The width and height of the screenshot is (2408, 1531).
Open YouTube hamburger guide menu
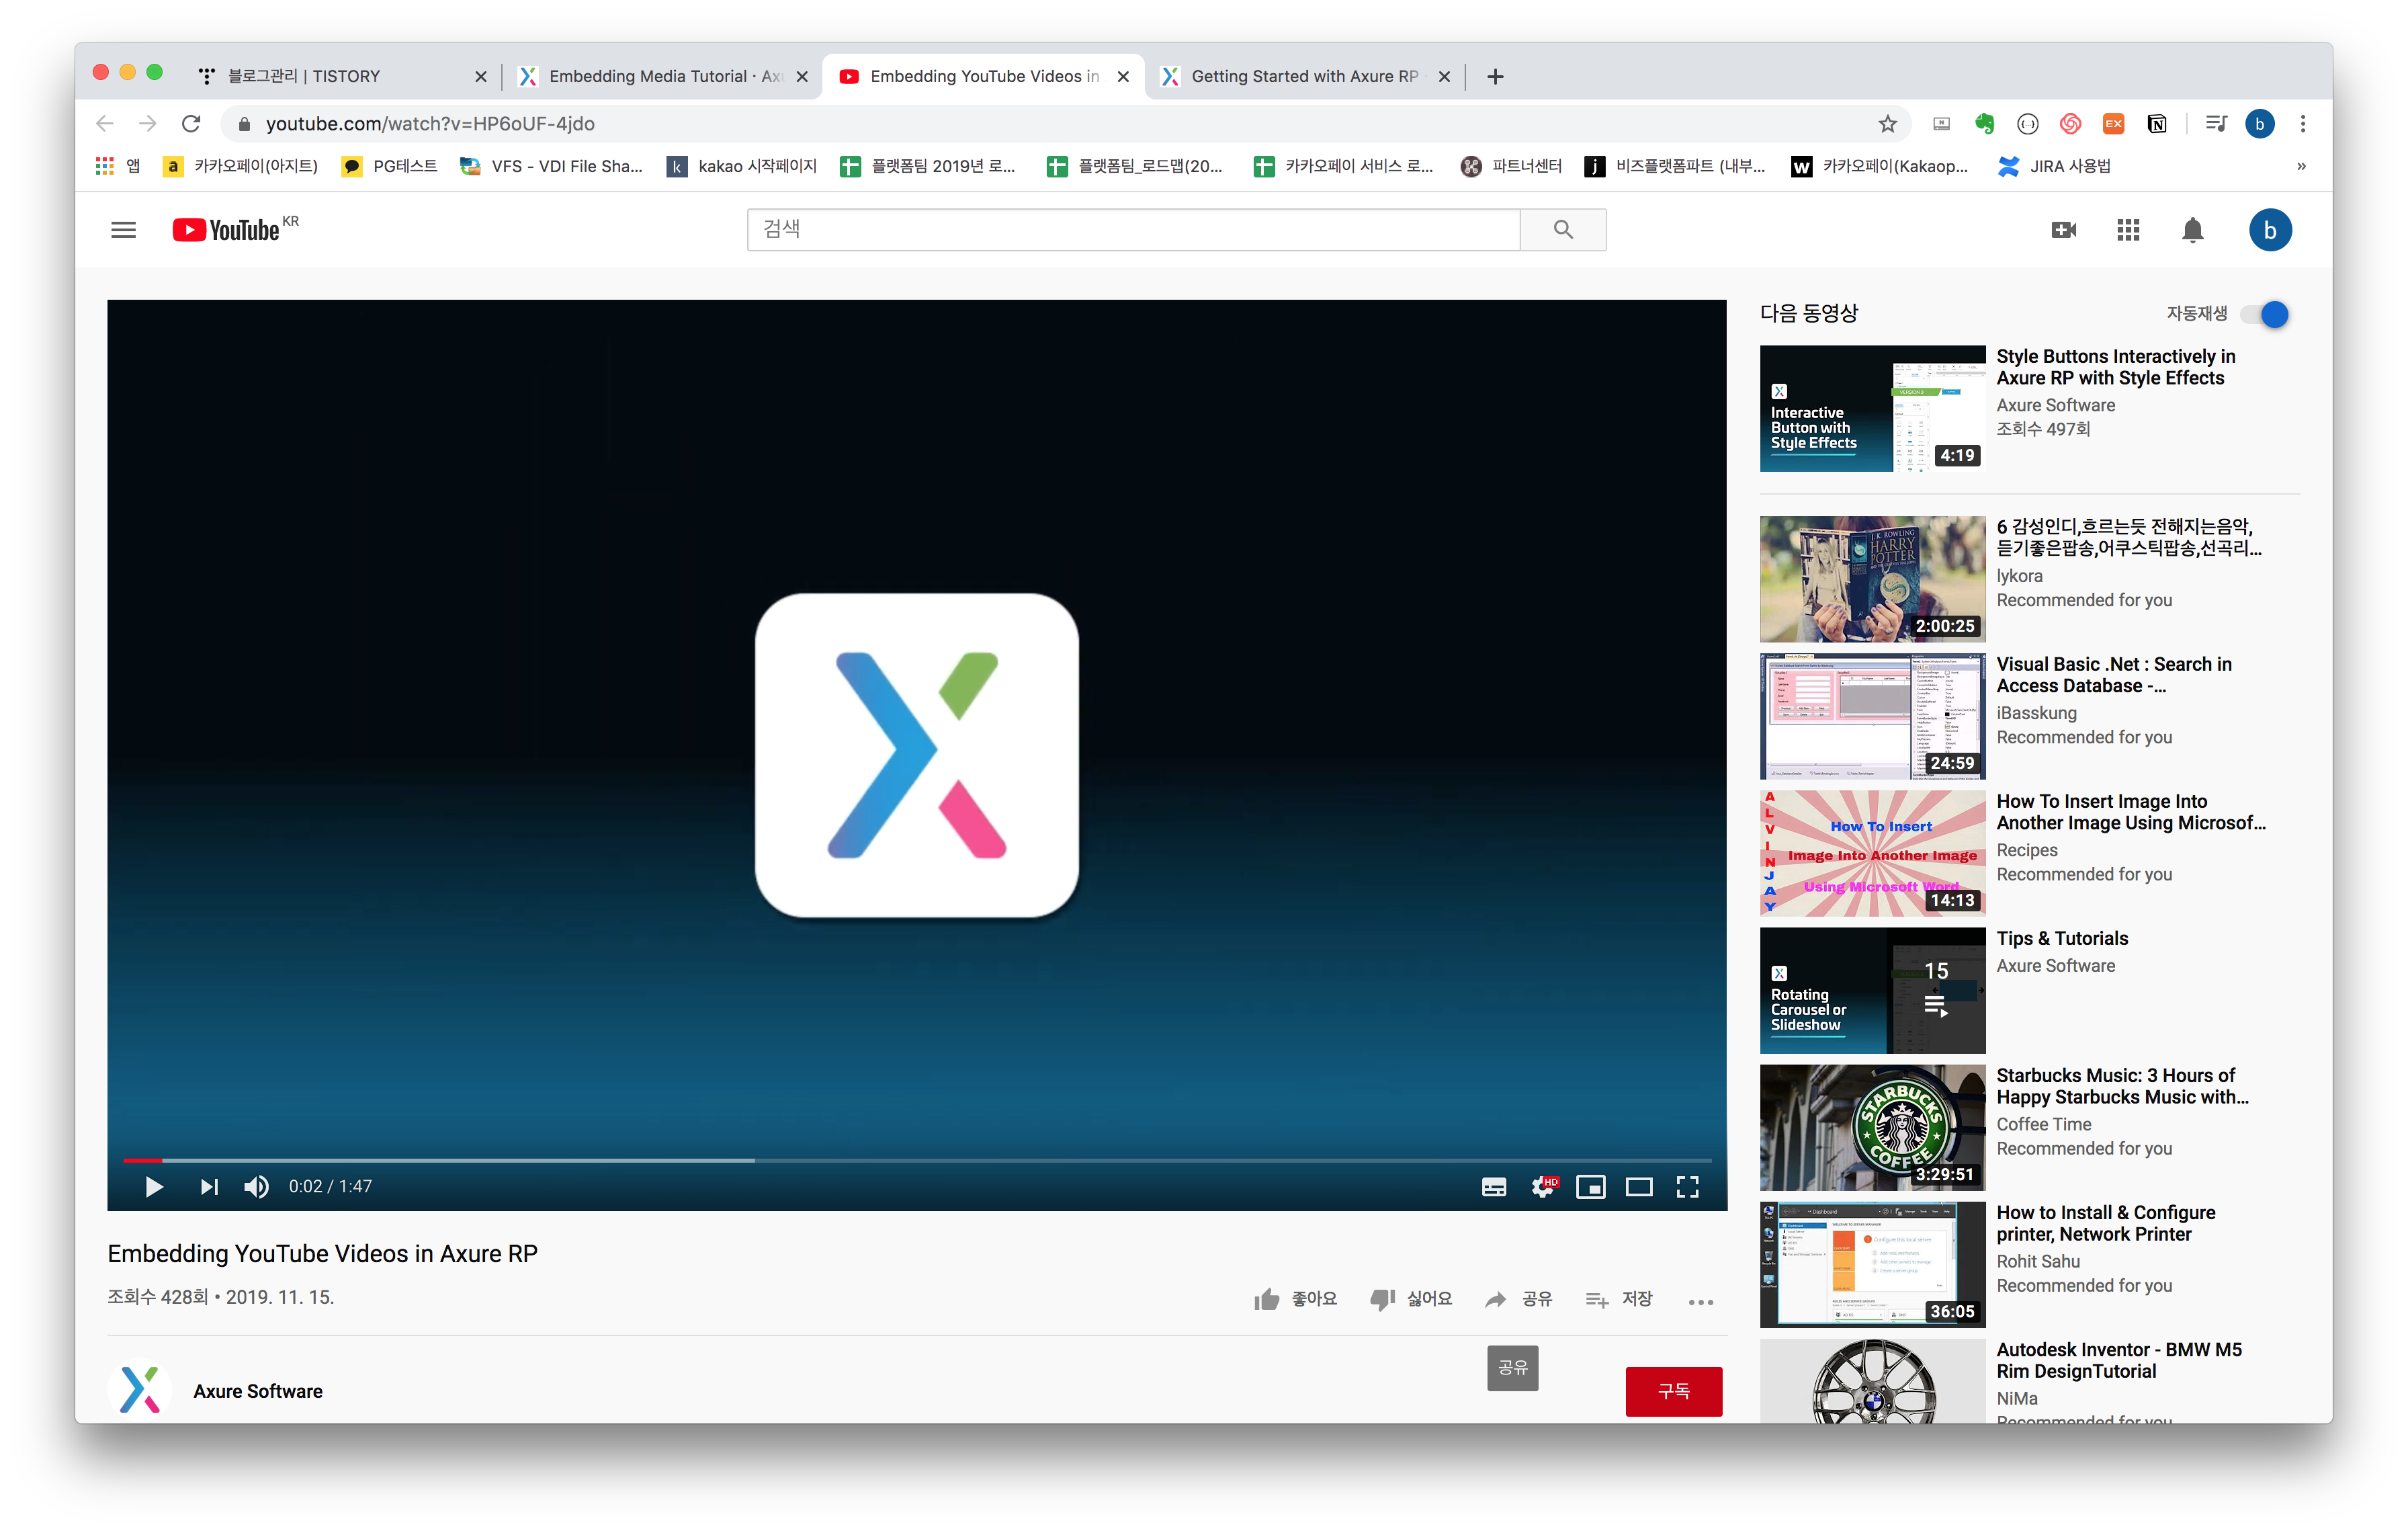123,230
